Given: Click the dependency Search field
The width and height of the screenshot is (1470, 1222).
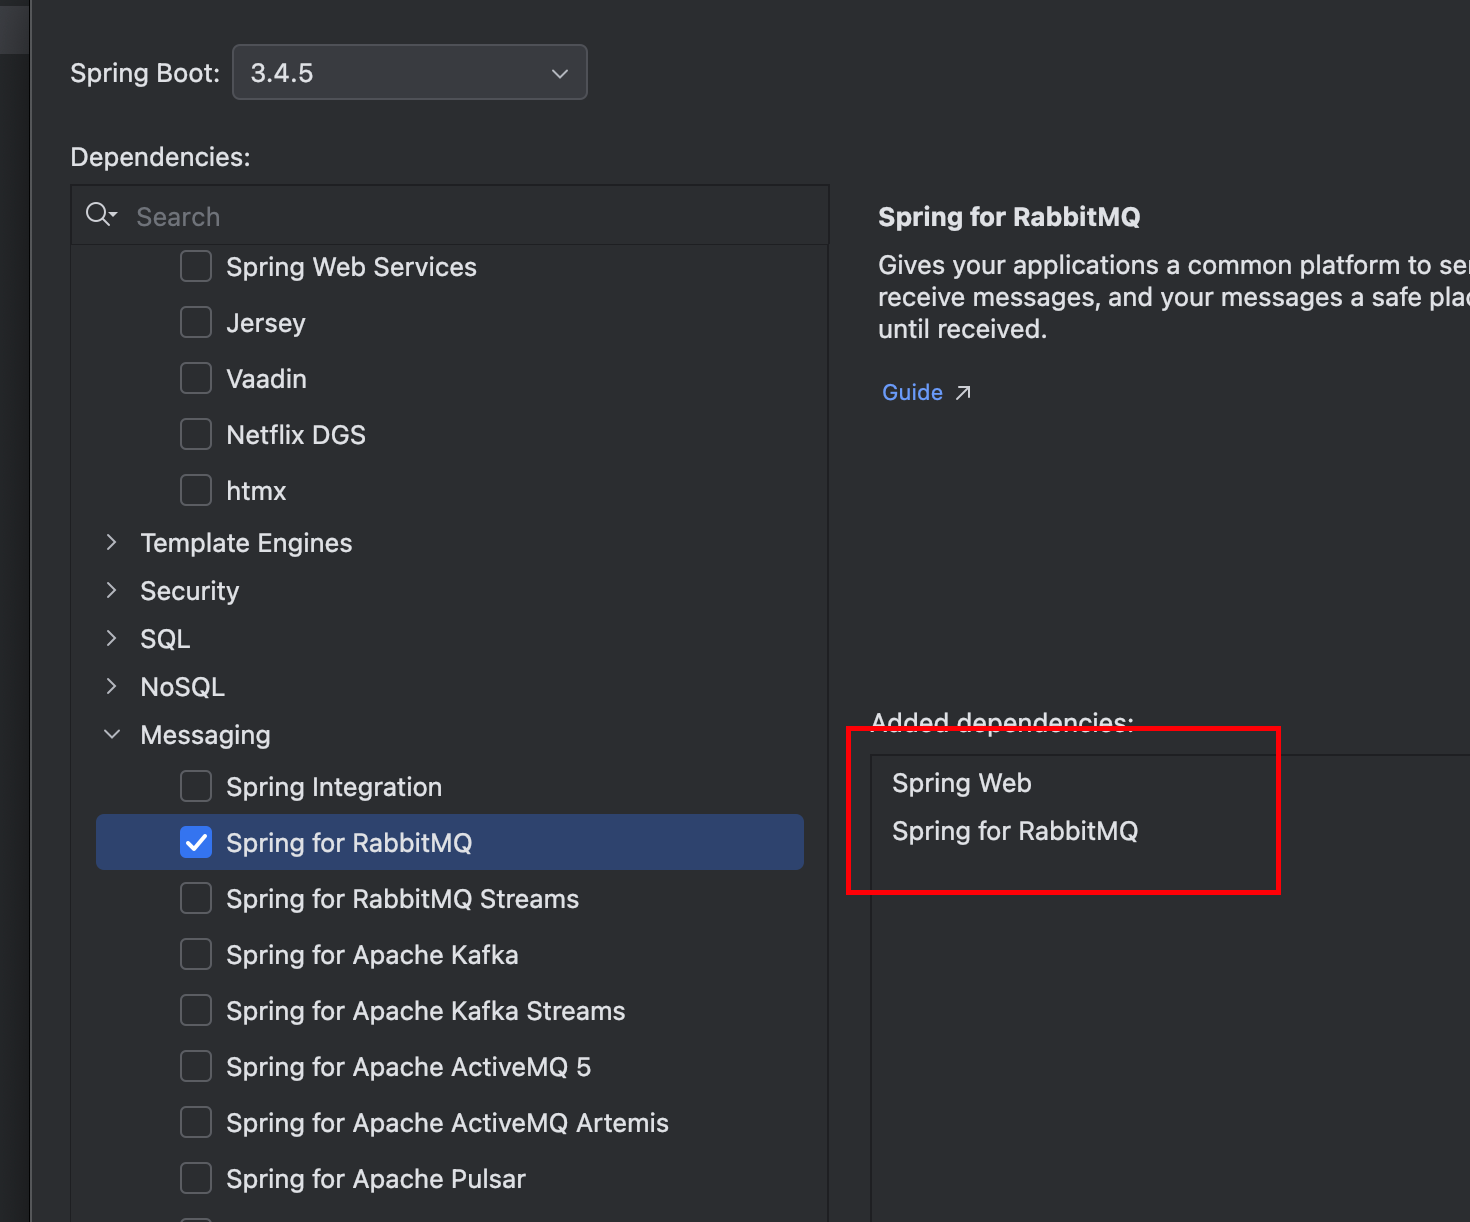Looking at the screenshot, I should [450, 216].
